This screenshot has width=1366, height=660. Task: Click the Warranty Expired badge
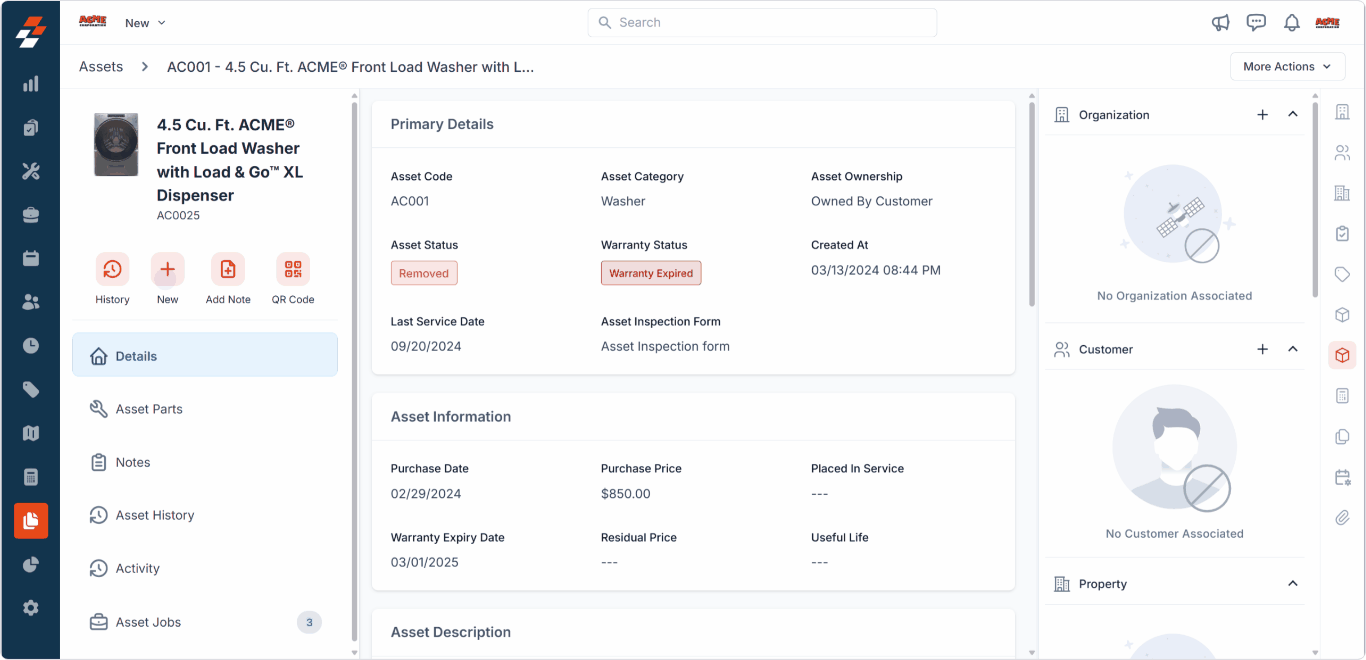[651, 273]
